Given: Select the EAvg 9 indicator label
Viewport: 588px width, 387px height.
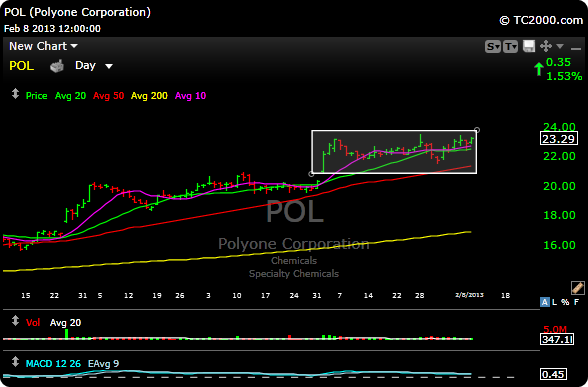Looking at the screenshot, I should [x=104, y=364].
